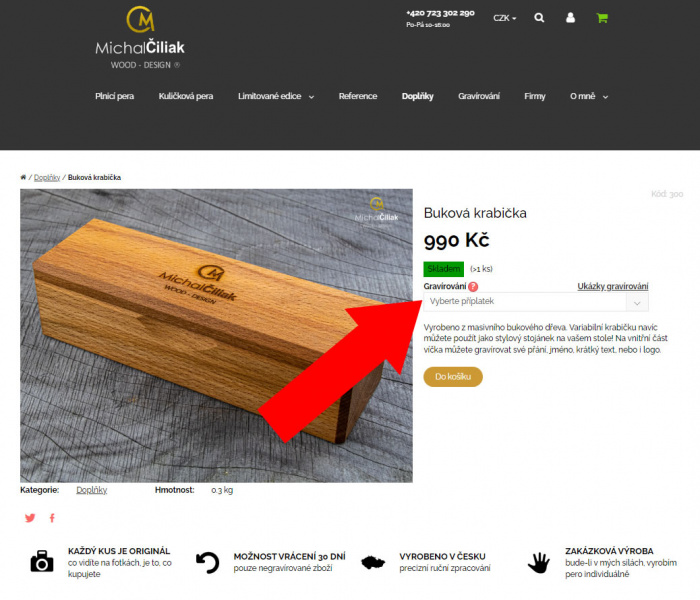Click the Doplňky category link below image

[92, 490]
